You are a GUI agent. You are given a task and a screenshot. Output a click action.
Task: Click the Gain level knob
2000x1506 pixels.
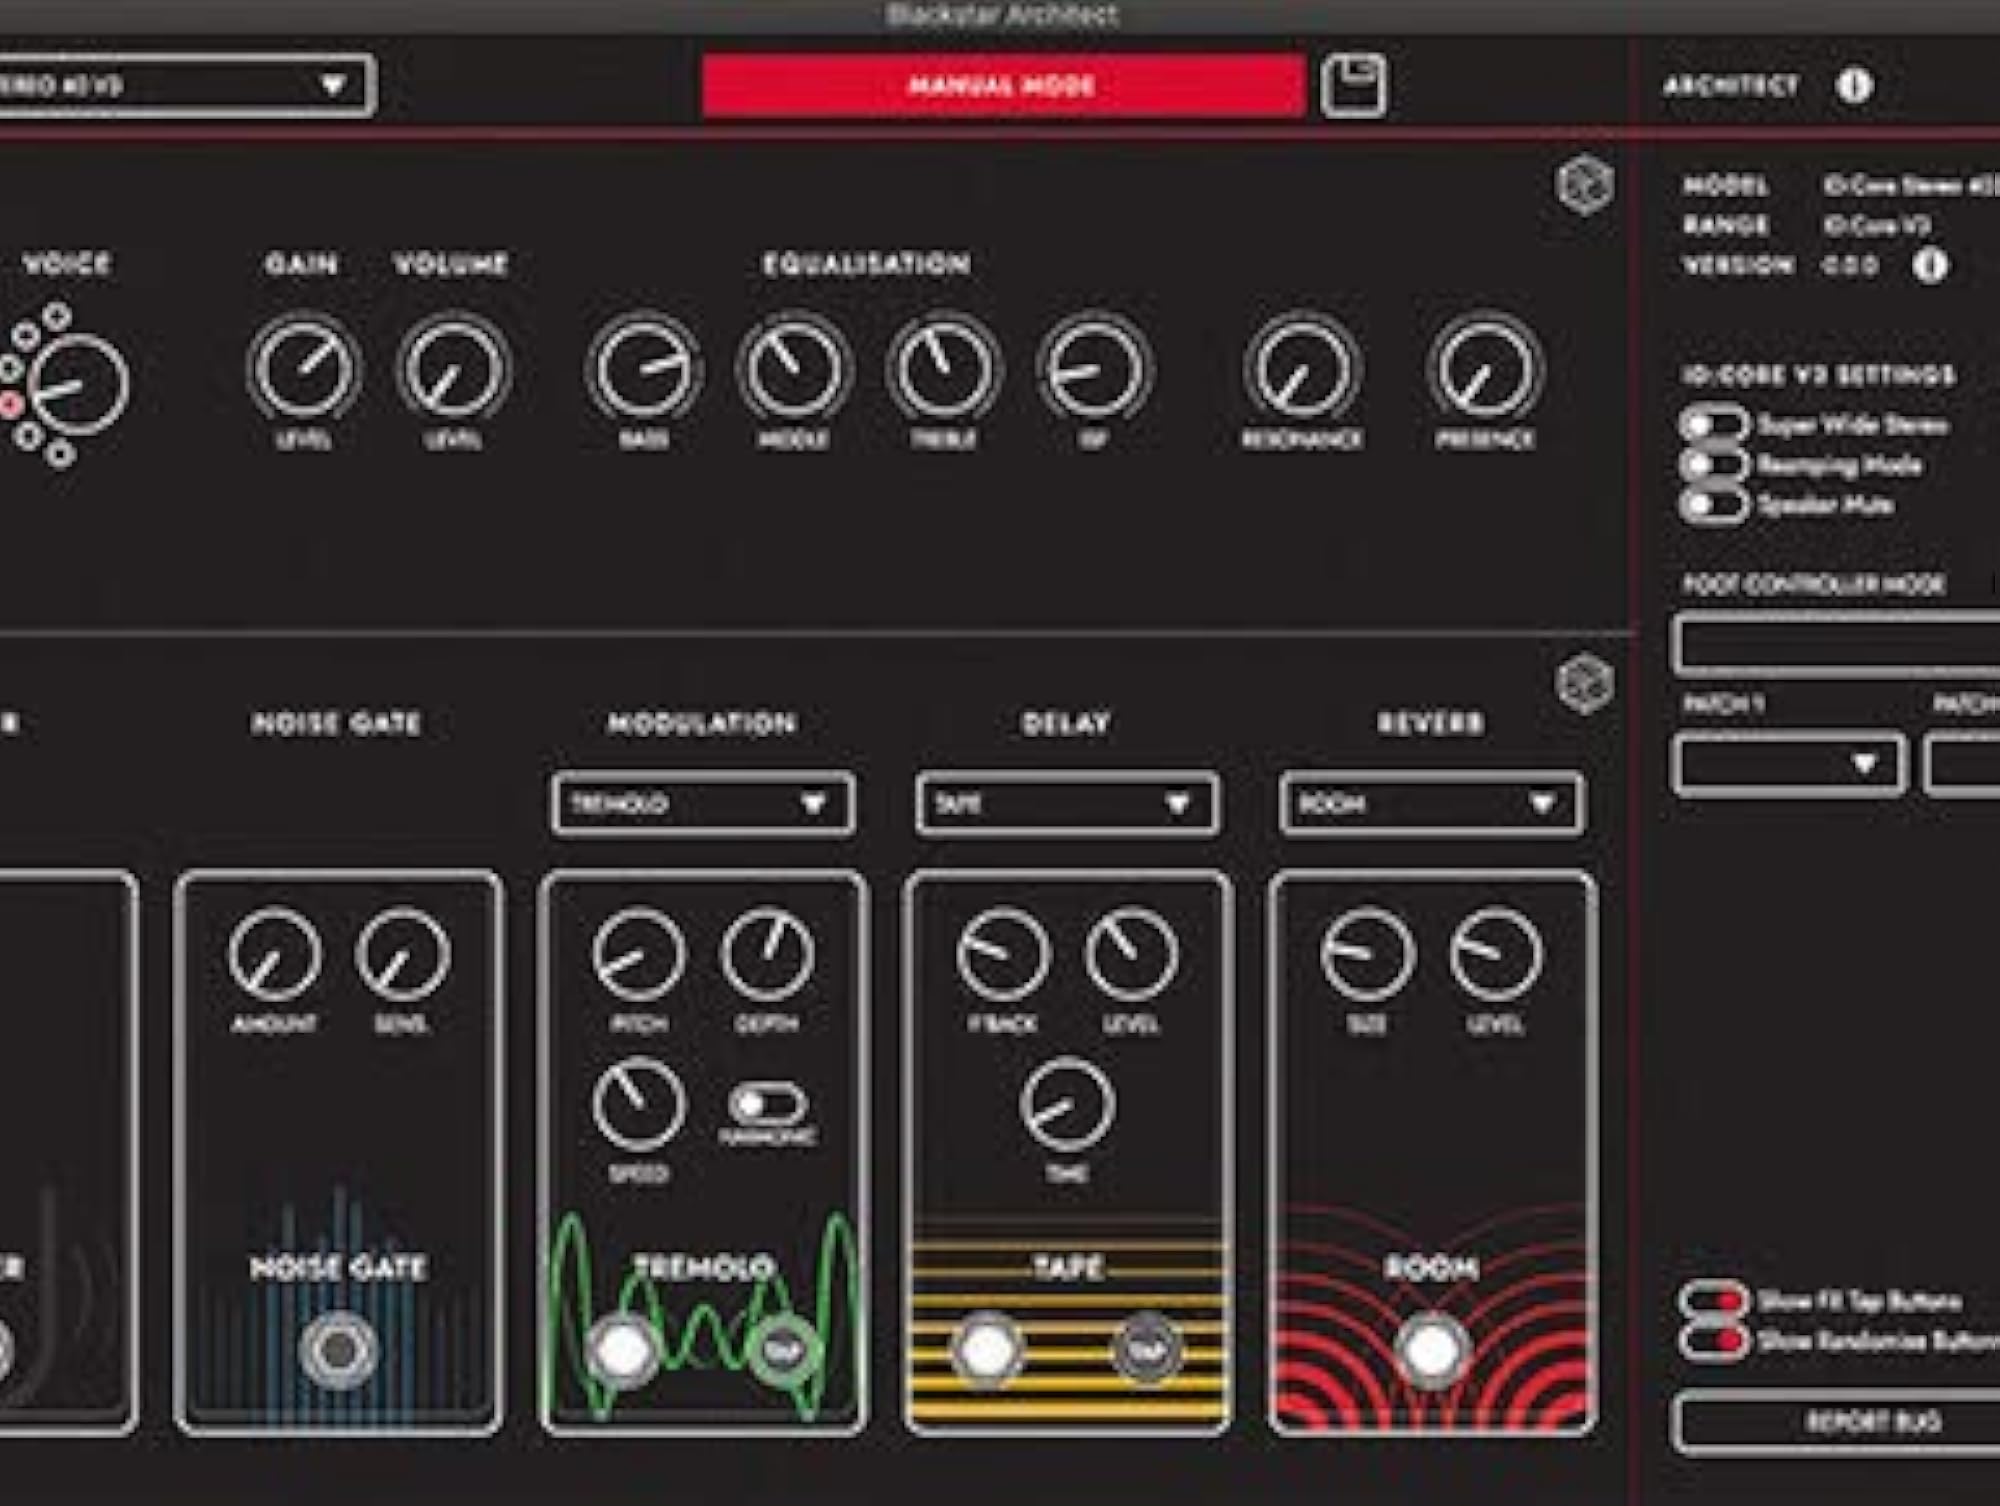click(303, 369)
